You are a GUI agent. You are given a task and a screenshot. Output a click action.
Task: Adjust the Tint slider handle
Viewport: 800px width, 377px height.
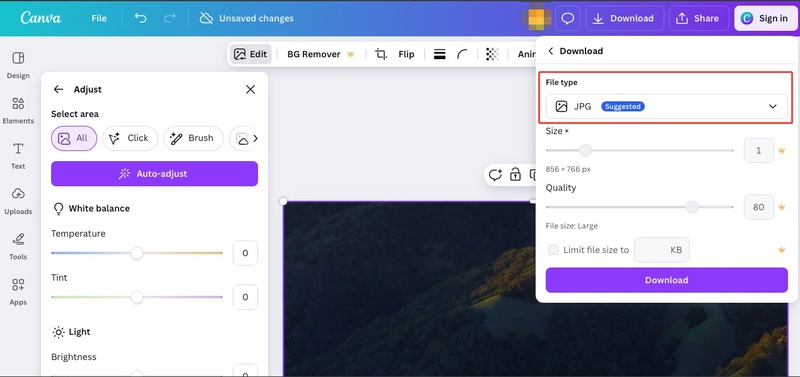pos(137,297)
